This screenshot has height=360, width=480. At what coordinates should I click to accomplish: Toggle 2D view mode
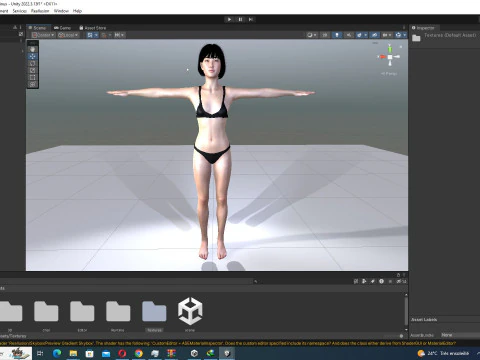pos(325,35)
